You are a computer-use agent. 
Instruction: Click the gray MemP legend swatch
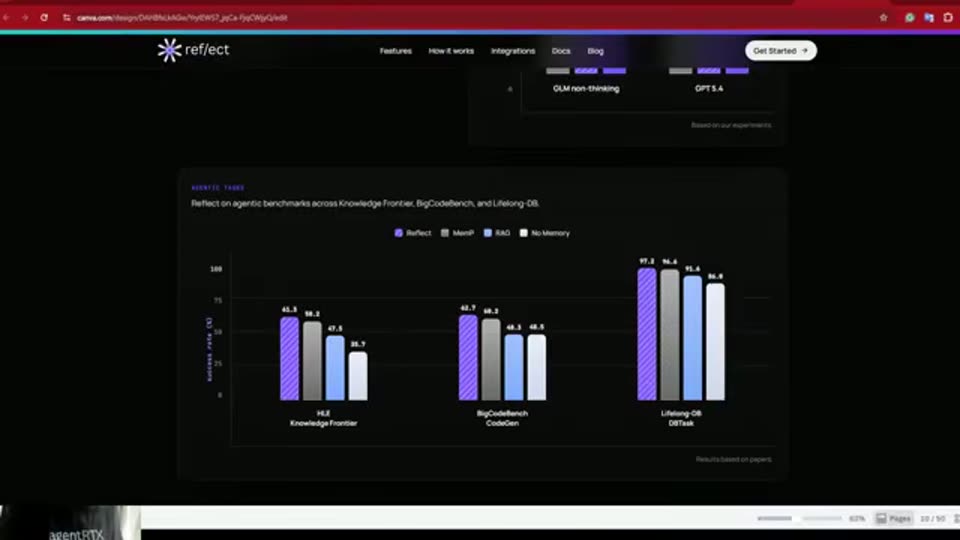pyautogui.click(x=445, y=233)
